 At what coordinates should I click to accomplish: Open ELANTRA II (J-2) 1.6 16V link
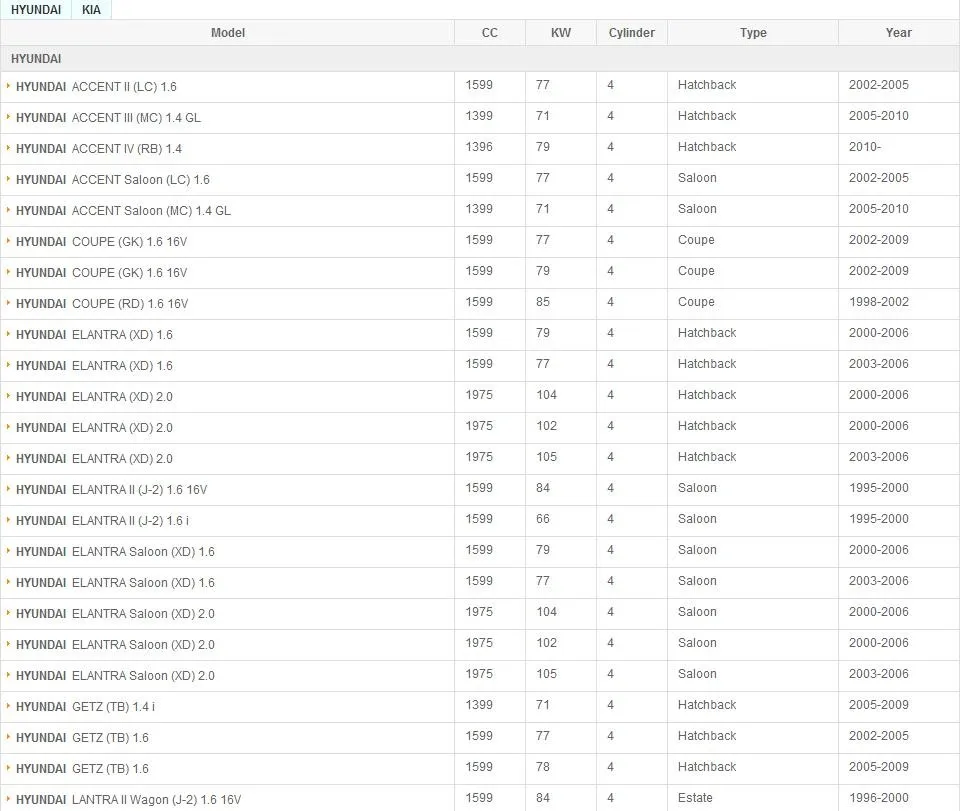[111, 490]
